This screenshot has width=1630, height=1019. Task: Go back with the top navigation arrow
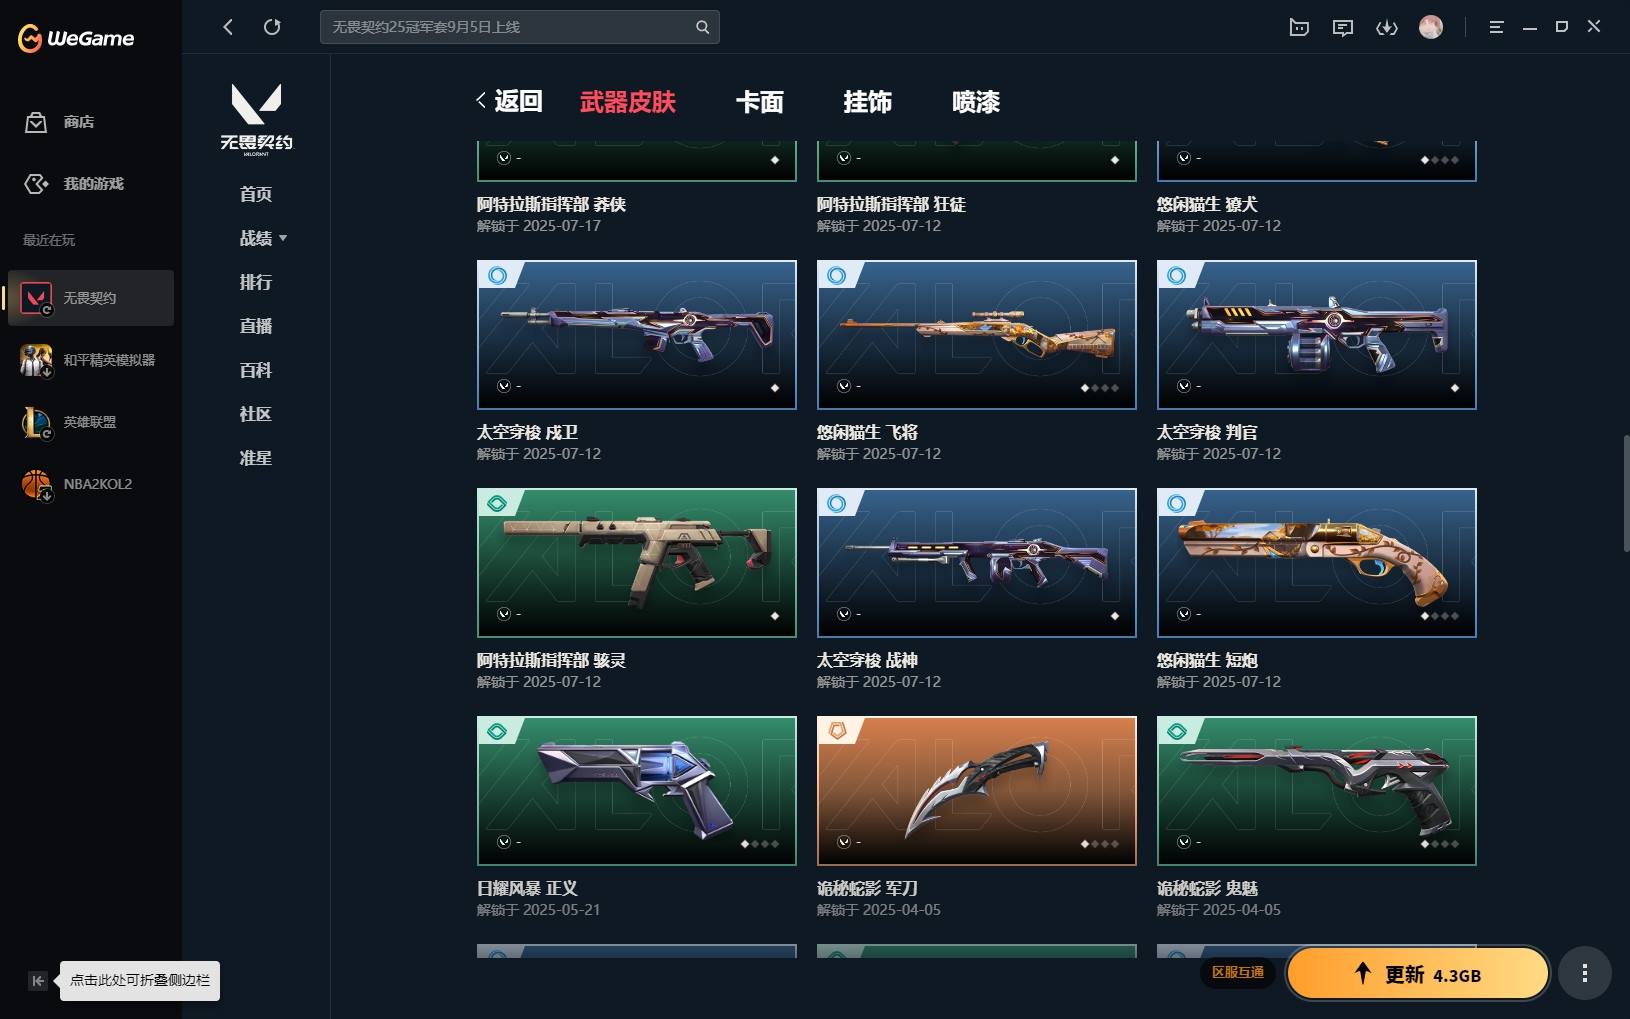point(228,27)
